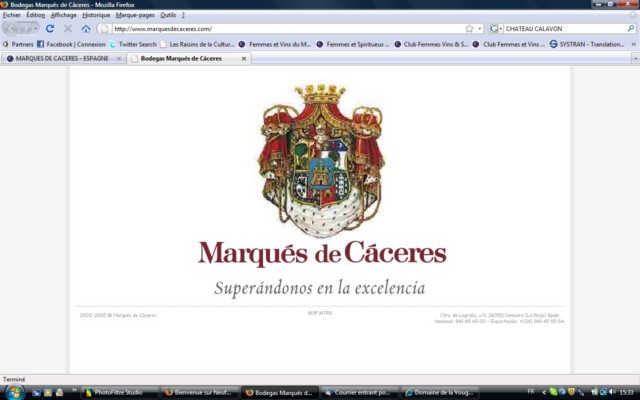Click the back navigation arrow

point(12,29)
